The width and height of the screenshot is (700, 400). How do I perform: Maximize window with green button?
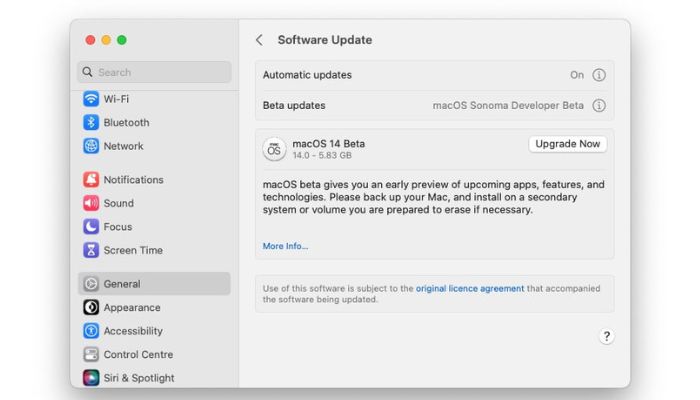122,40
